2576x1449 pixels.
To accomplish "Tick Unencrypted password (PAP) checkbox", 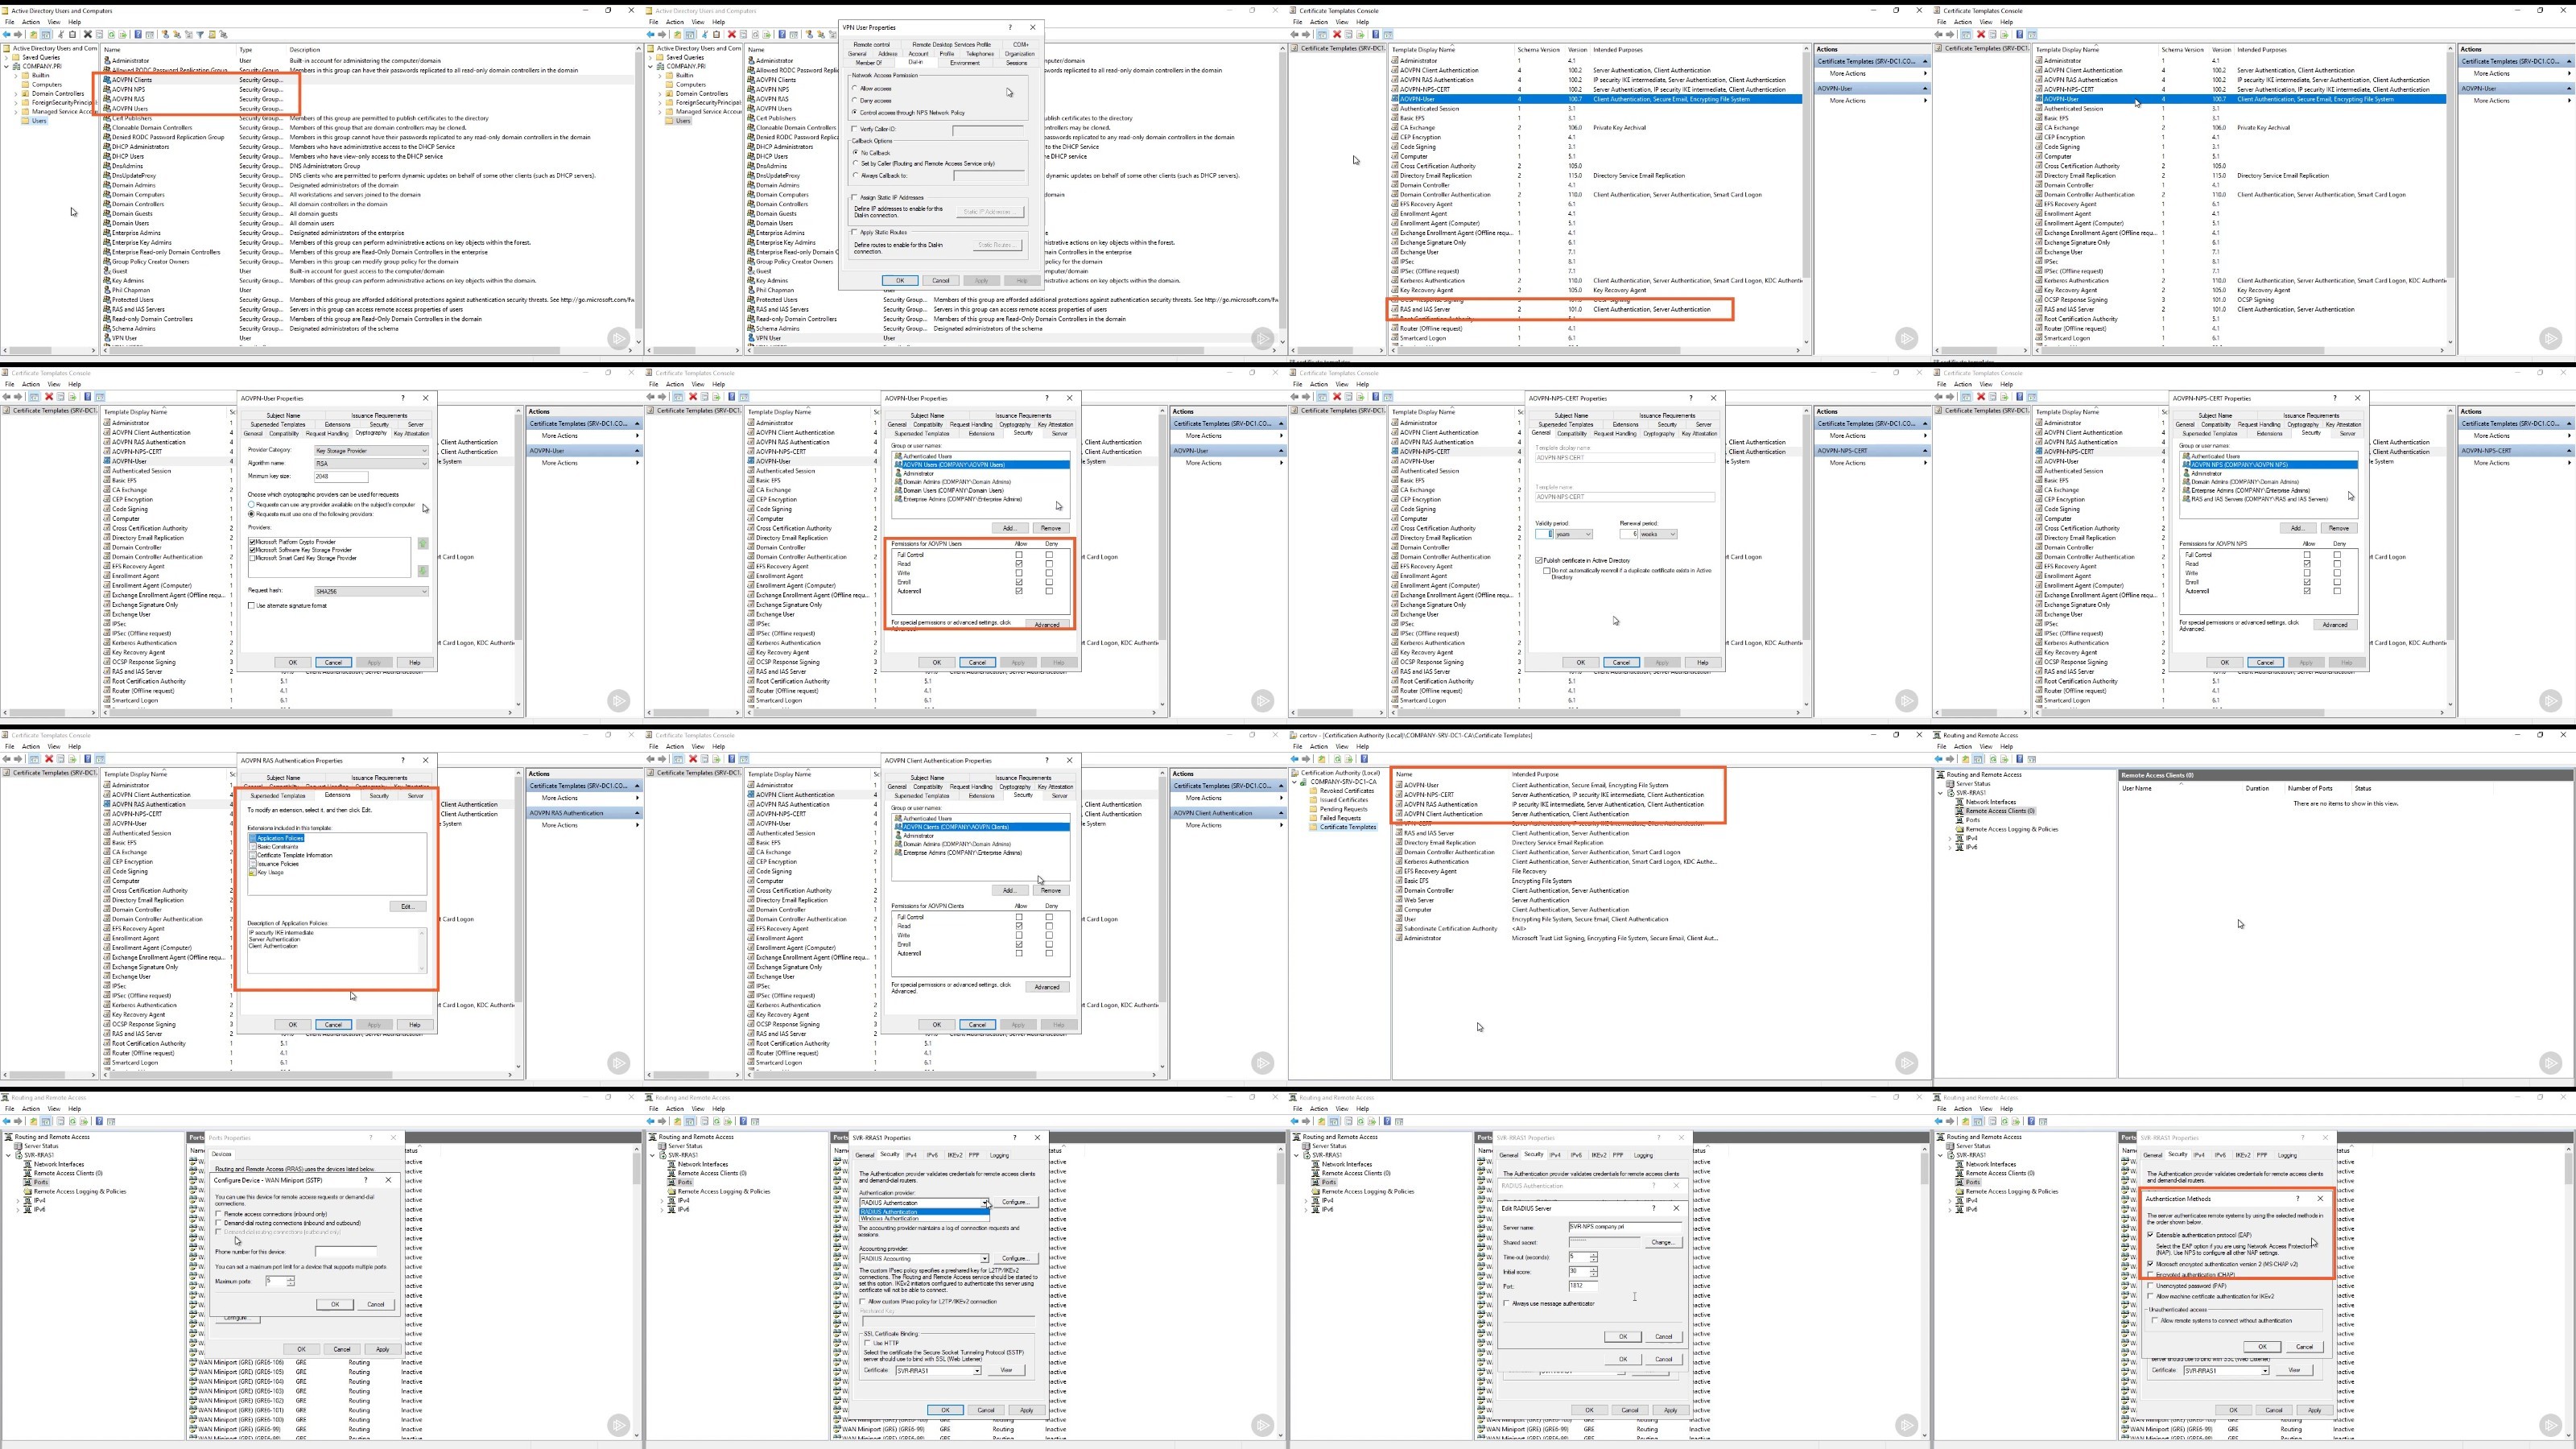I will 2151,1286.
